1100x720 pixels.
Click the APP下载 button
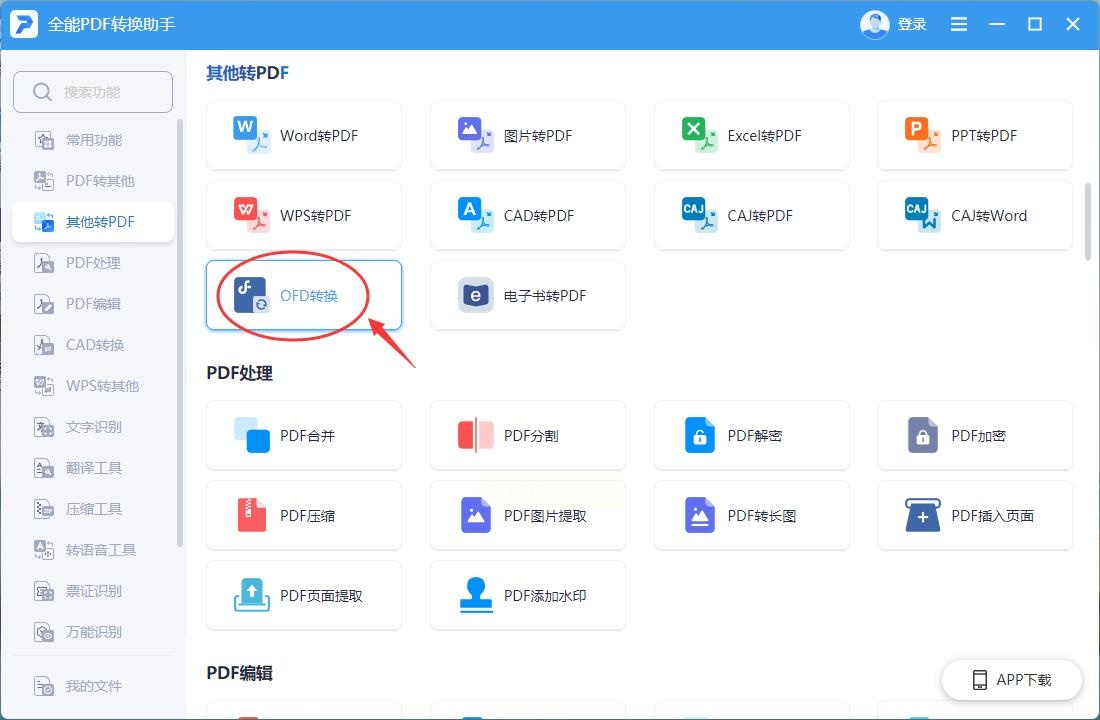click(1012, 679)
